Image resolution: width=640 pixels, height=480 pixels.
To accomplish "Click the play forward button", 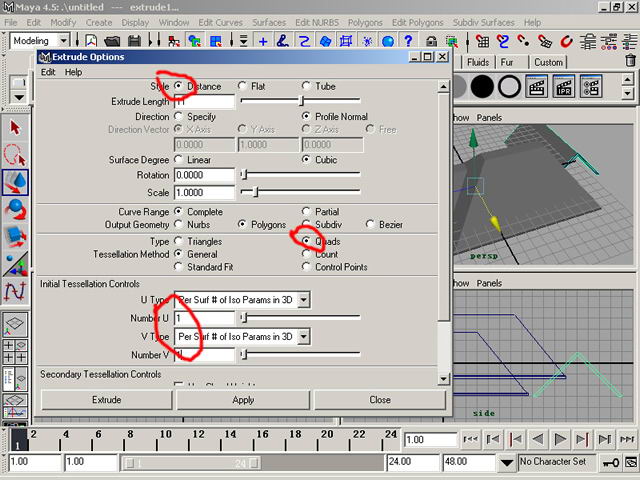I will pos(560,440).
